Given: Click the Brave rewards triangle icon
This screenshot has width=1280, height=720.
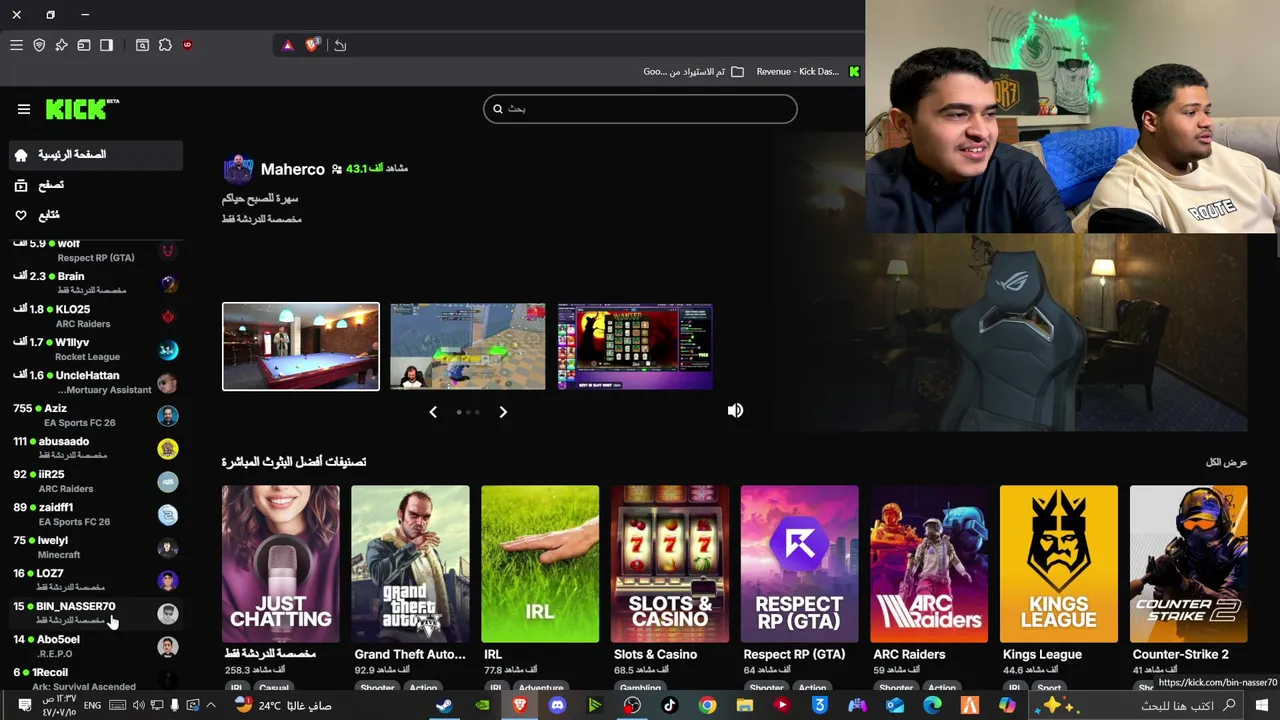Looking at the screenshot, I should [288, 45].
